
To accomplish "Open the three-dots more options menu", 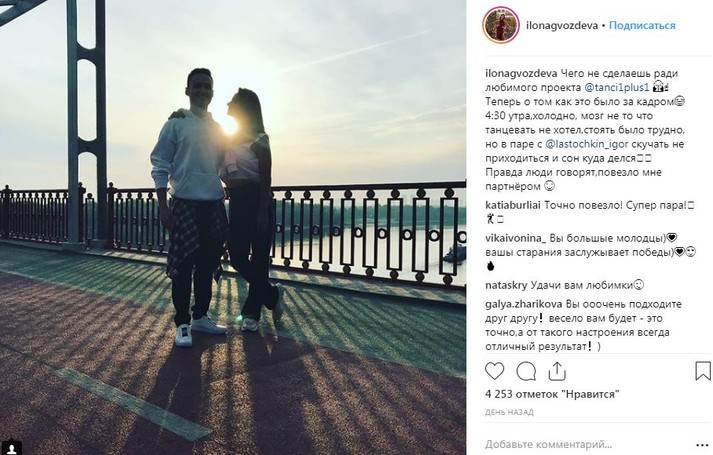I will coord(702,445).
